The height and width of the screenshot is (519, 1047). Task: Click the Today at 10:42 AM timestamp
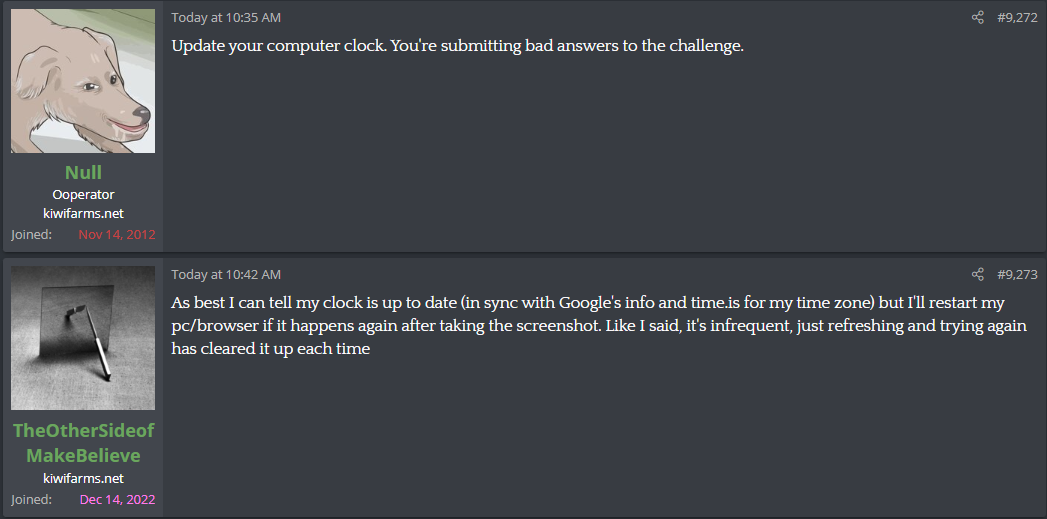[226, 275]
